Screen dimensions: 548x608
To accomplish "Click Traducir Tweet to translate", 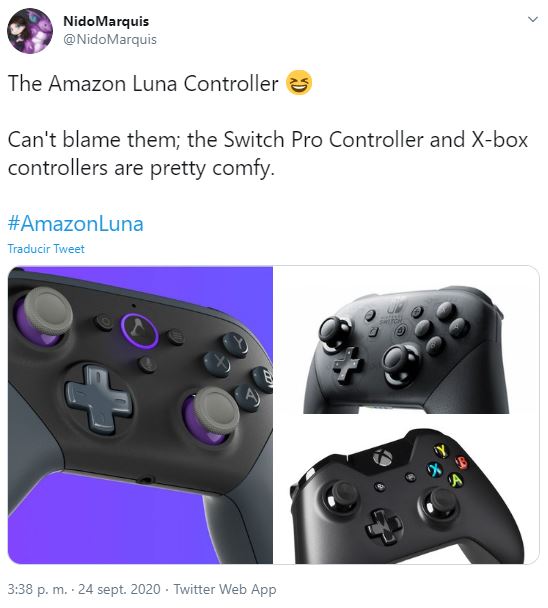I will 46,249.
